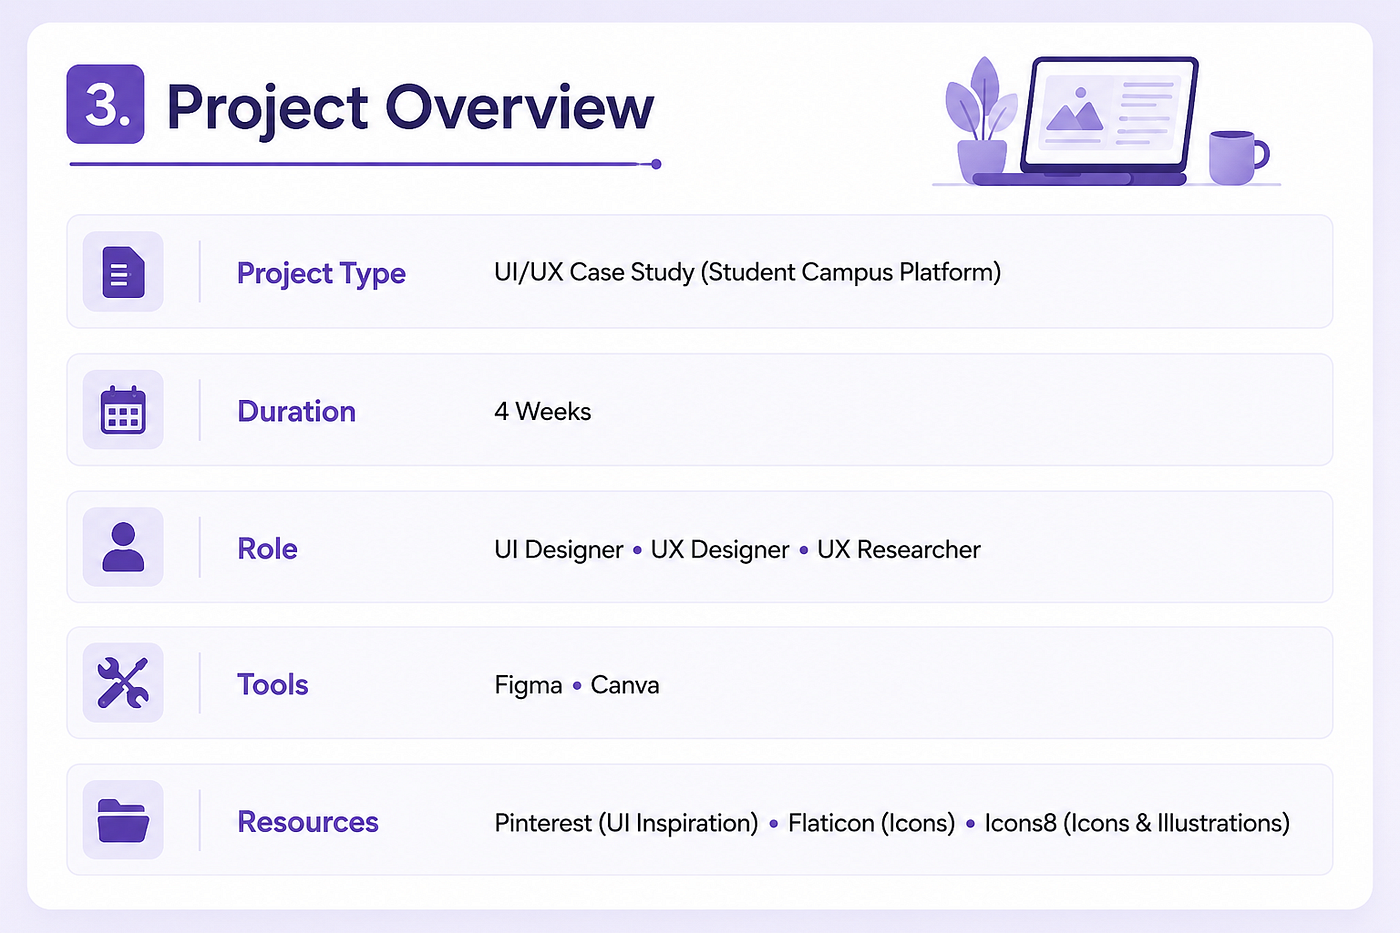Click the UX Researcher text
Screen dimensions: 1400x933
tap(899, 549)
